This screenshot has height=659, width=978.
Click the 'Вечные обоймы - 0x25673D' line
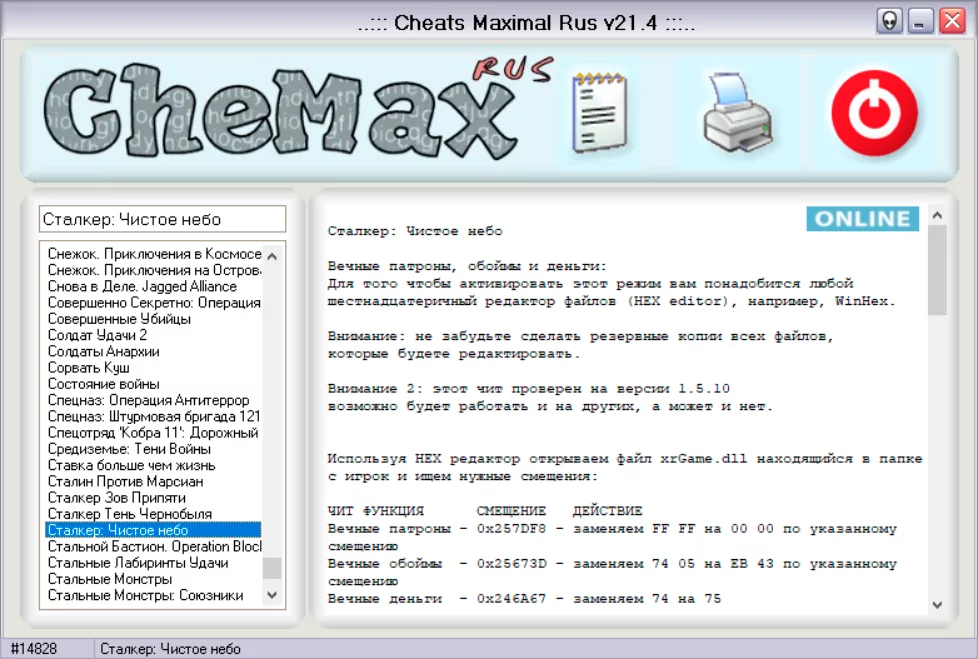pyautogui.click(x=612, y=564)
